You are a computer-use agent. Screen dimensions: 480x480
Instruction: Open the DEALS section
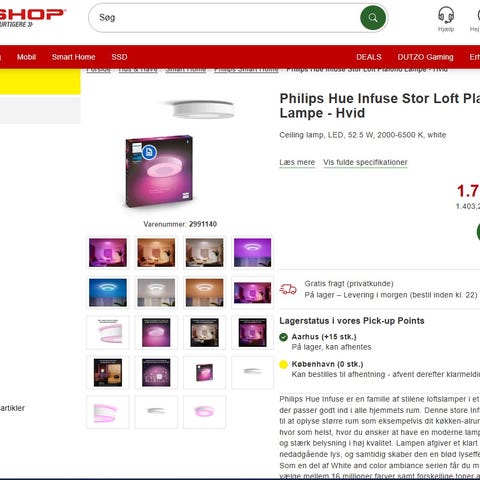369,57
